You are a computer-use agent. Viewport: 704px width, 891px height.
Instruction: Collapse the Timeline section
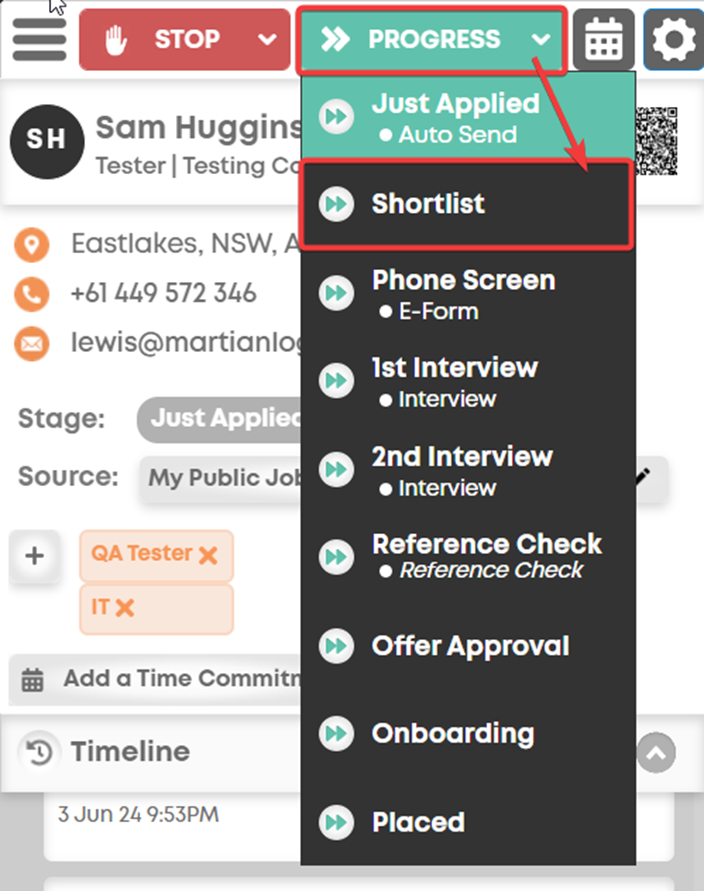[656, 753]
